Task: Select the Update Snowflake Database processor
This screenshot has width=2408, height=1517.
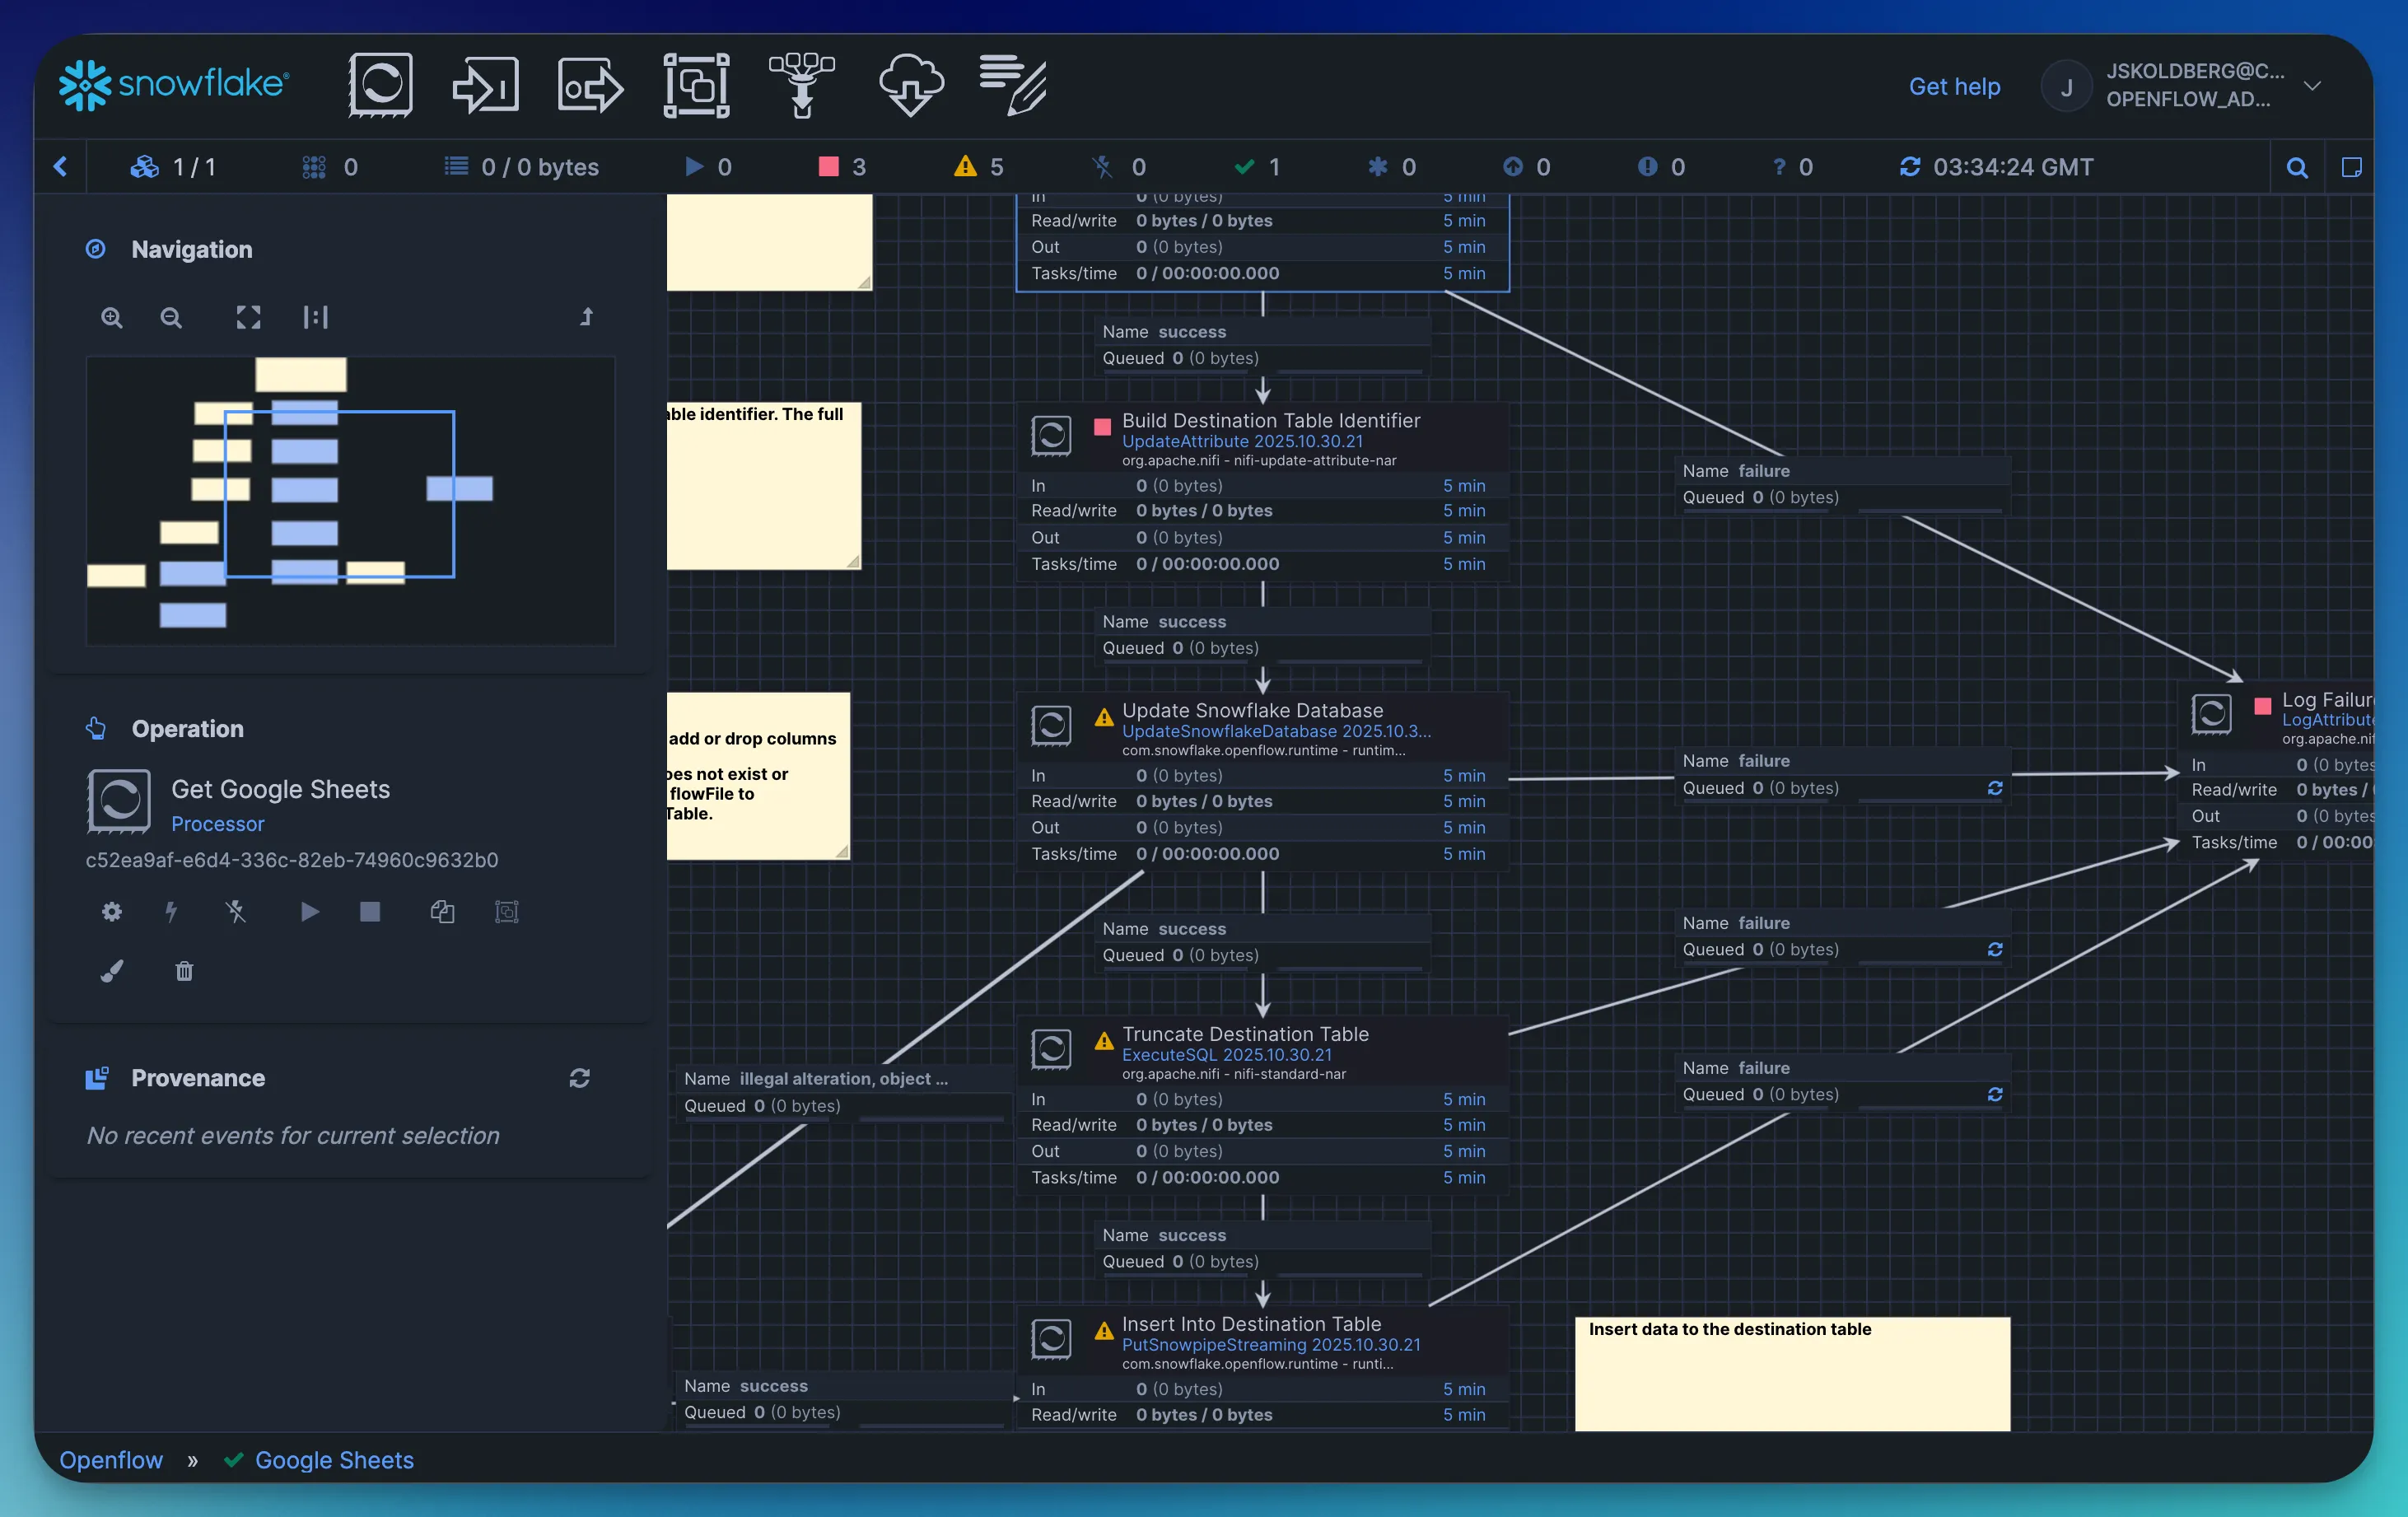Action: point(1262,781)
